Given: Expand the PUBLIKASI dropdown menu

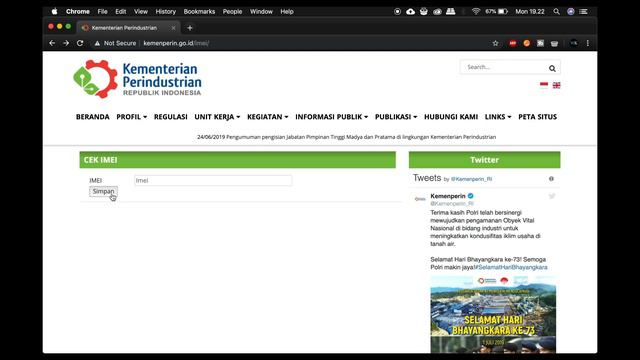Looking at the screenshot, I should (x=396, y=117).
